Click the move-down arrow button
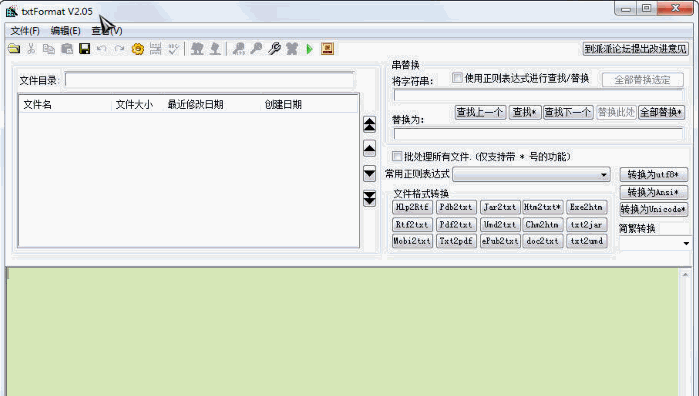This screenshot has height=396, width=699. pos(370,173)
